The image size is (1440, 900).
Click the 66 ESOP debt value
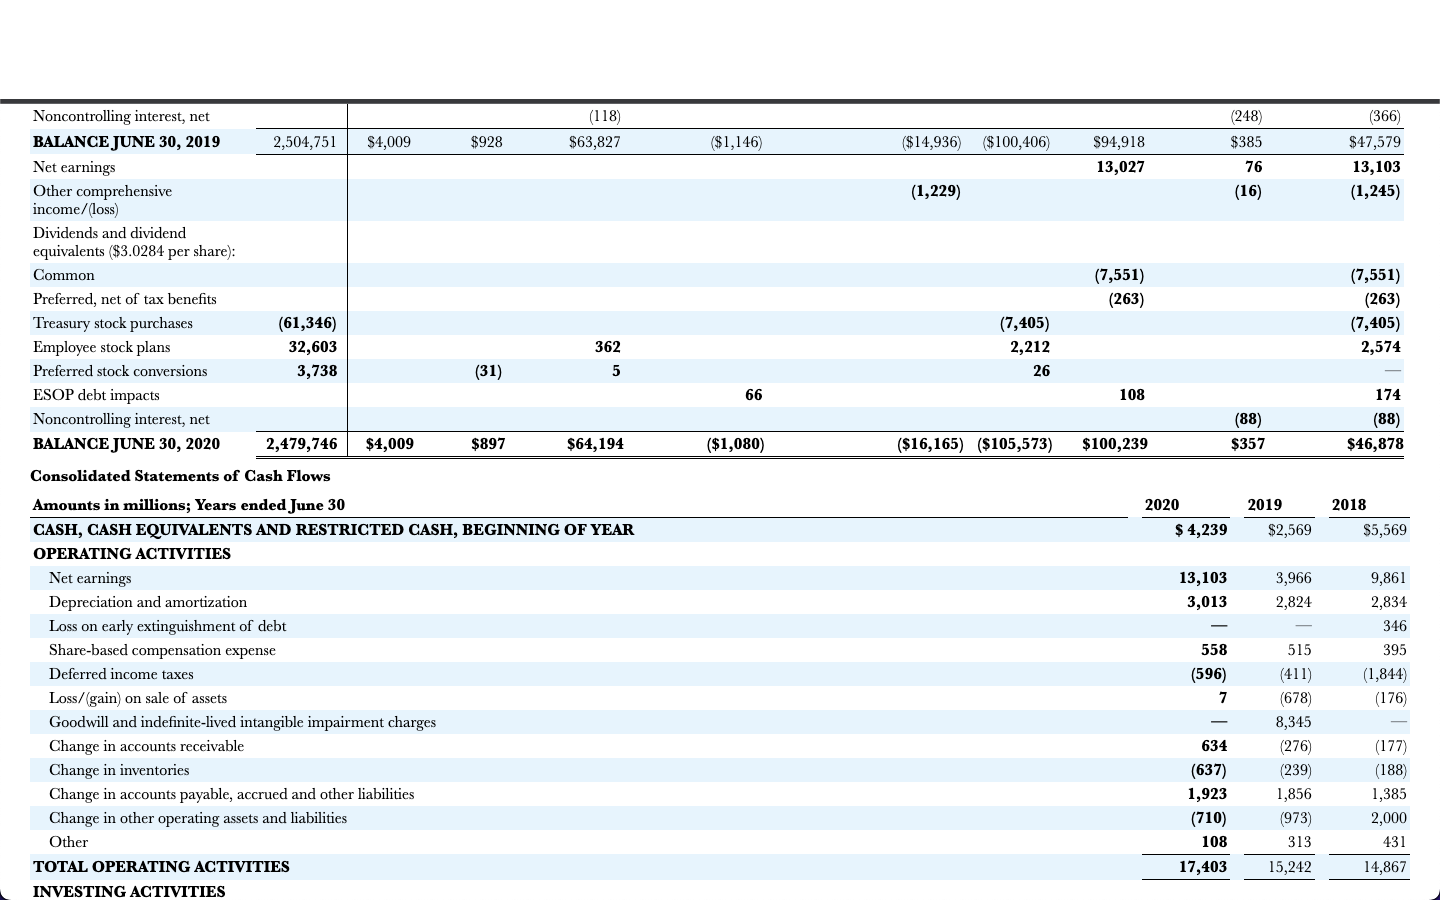[x=753, y=395]
